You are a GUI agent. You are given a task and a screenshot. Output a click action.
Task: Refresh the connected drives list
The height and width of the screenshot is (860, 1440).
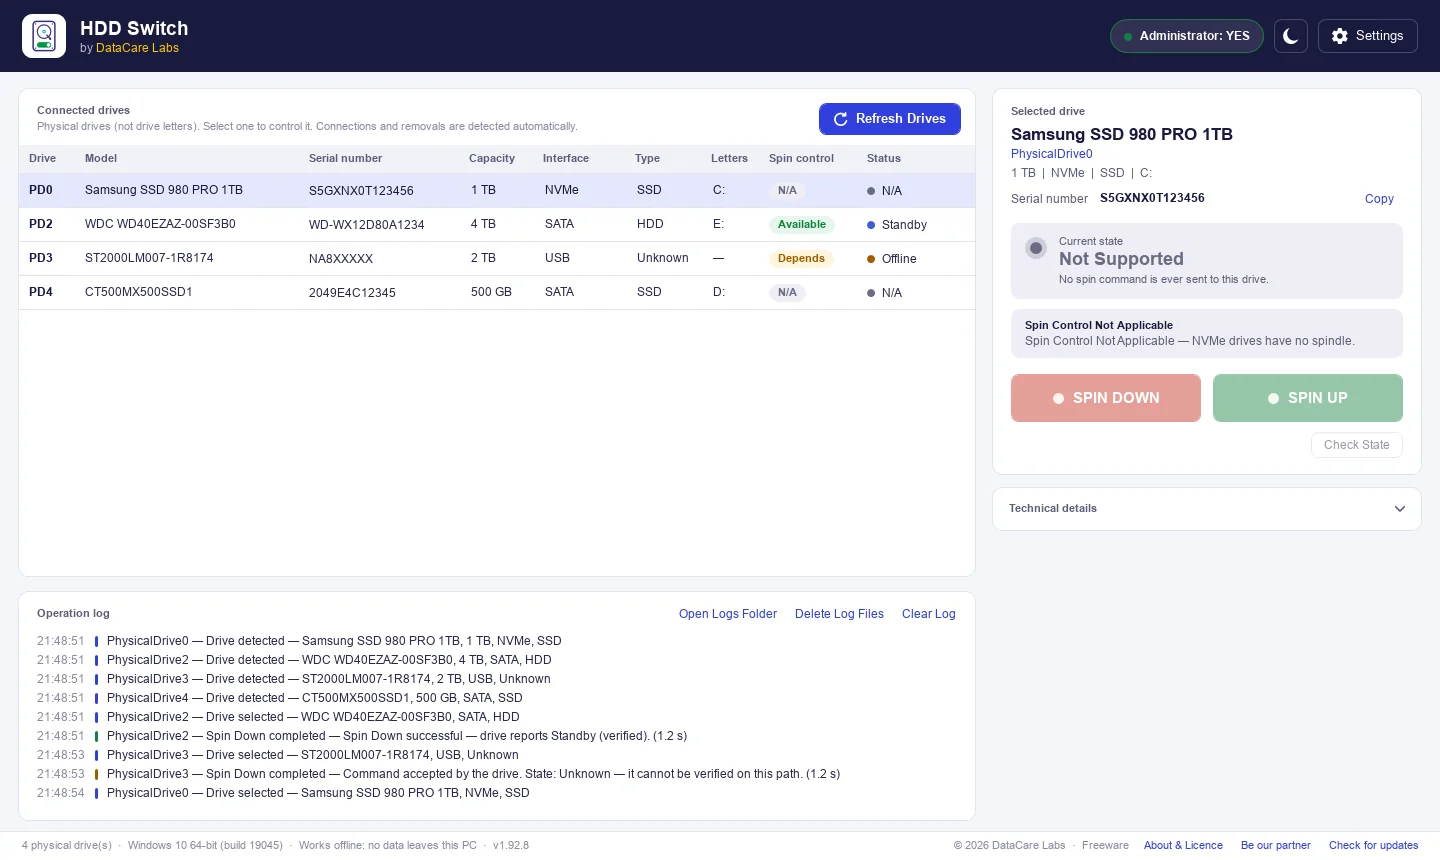coord(890,119)
